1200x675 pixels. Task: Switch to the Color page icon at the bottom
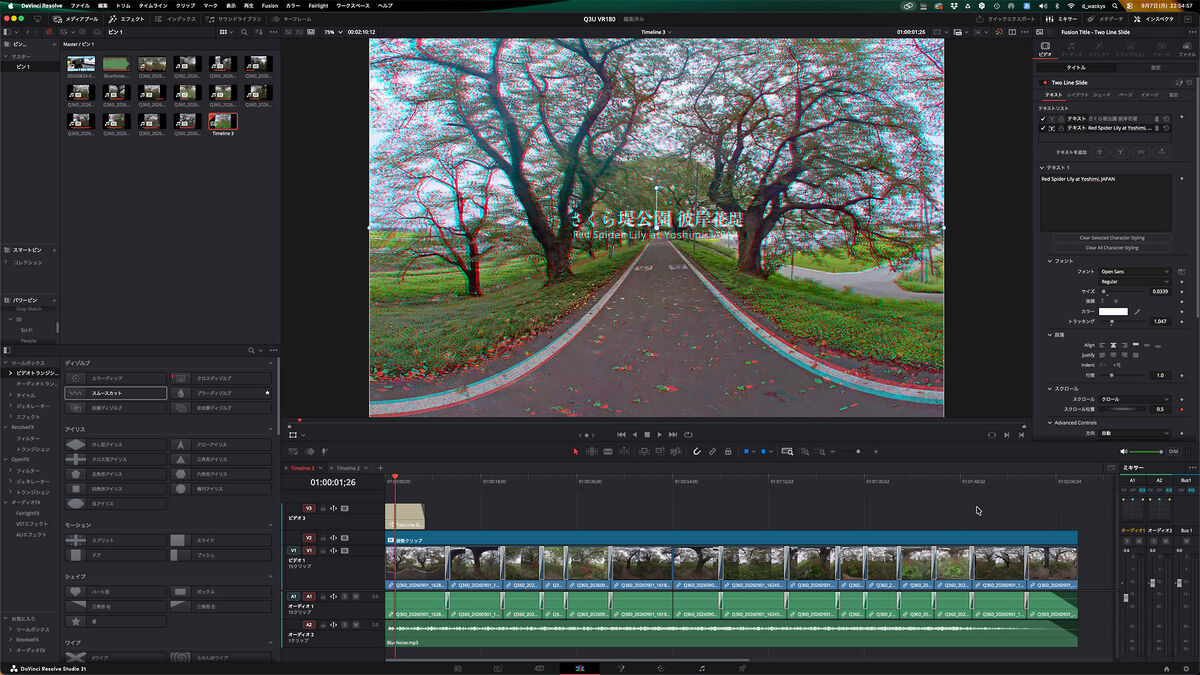[661, 667]
